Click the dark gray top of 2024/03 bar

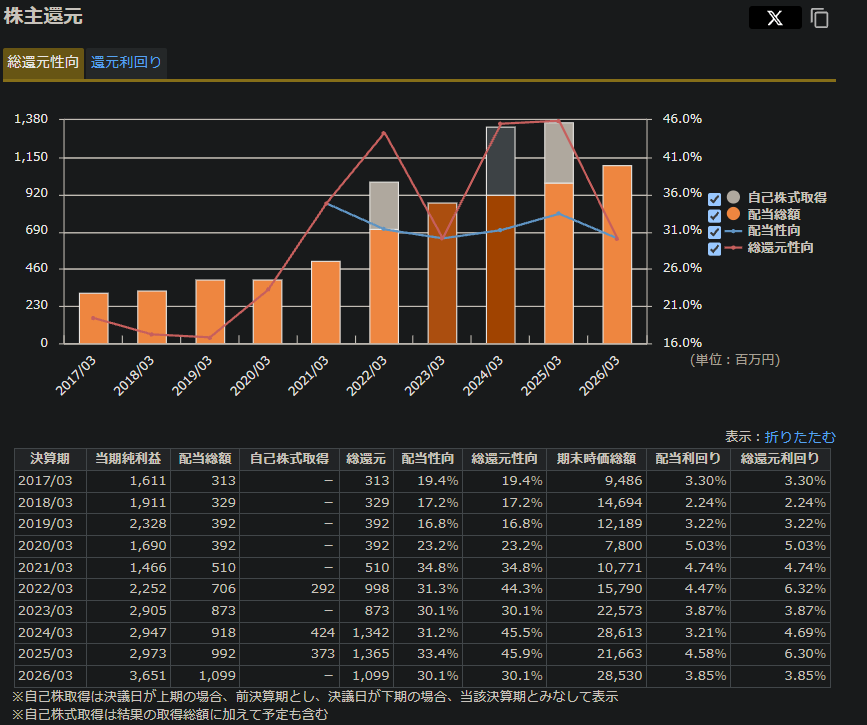tap(500, 161)
